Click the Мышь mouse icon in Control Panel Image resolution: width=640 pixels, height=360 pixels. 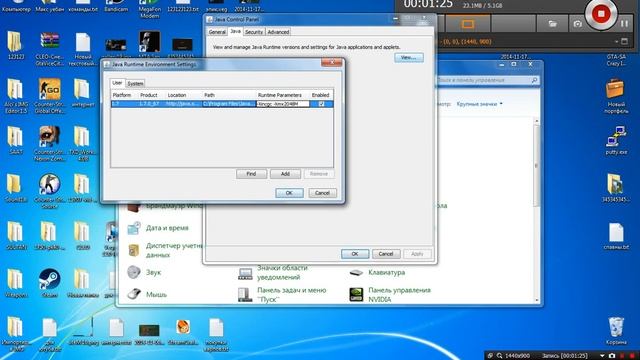click(x=134, y=294)
